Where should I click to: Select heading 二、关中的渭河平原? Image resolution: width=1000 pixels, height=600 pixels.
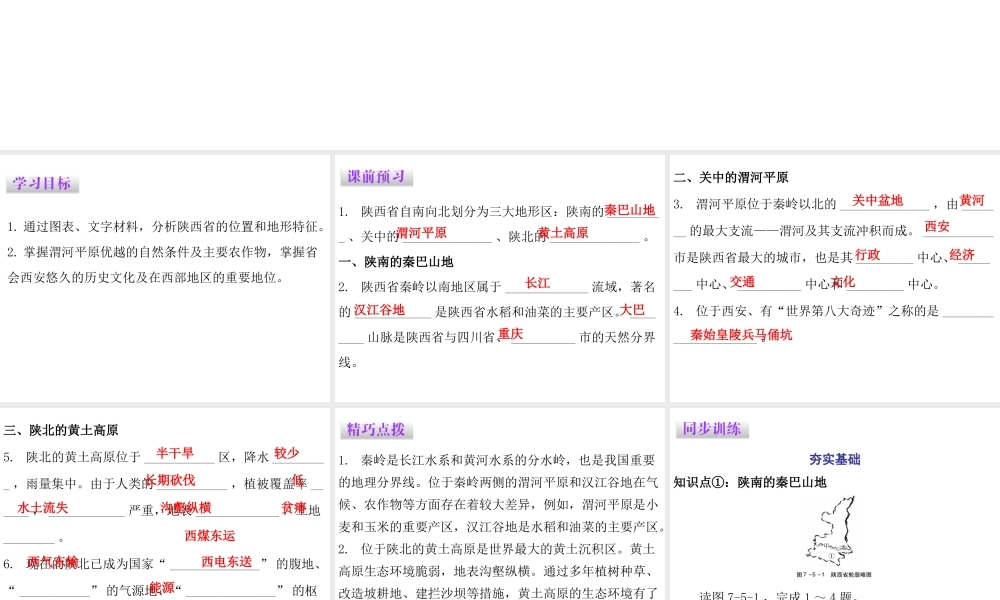[731, 177]
